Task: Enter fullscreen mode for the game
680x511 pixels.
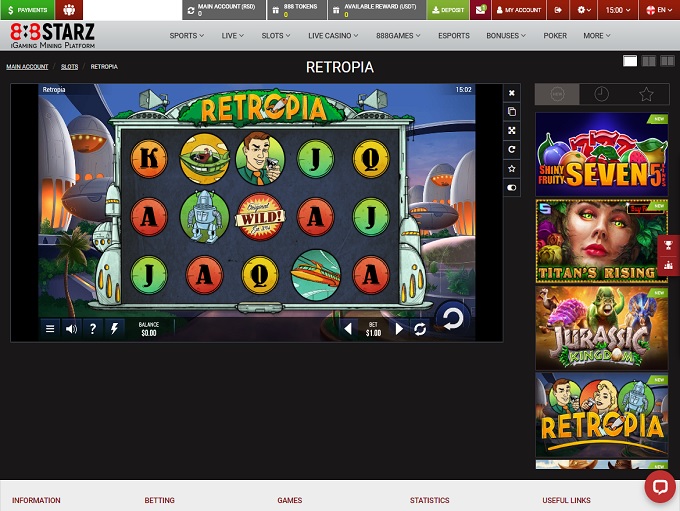Action: [x=512, y=130]
